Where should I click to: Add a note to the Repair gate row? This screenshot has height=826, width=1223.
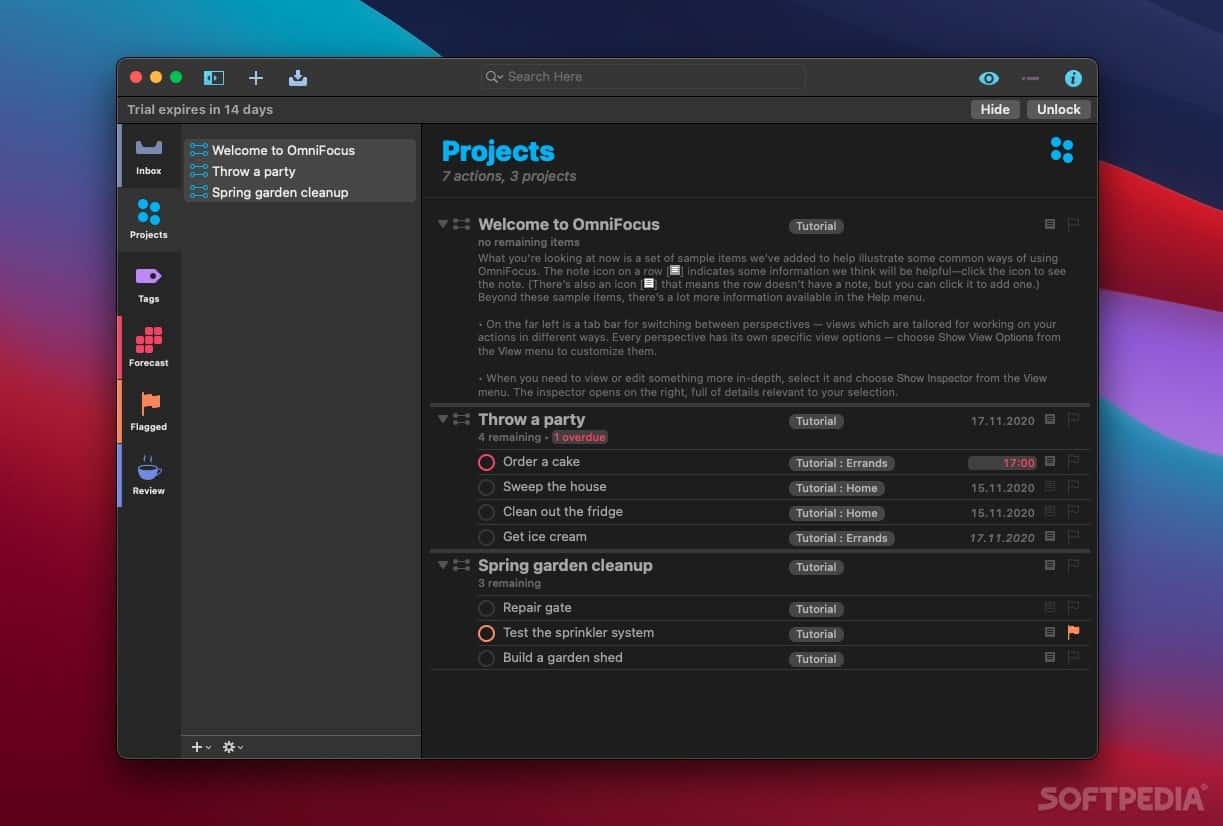click(1050, 607)
